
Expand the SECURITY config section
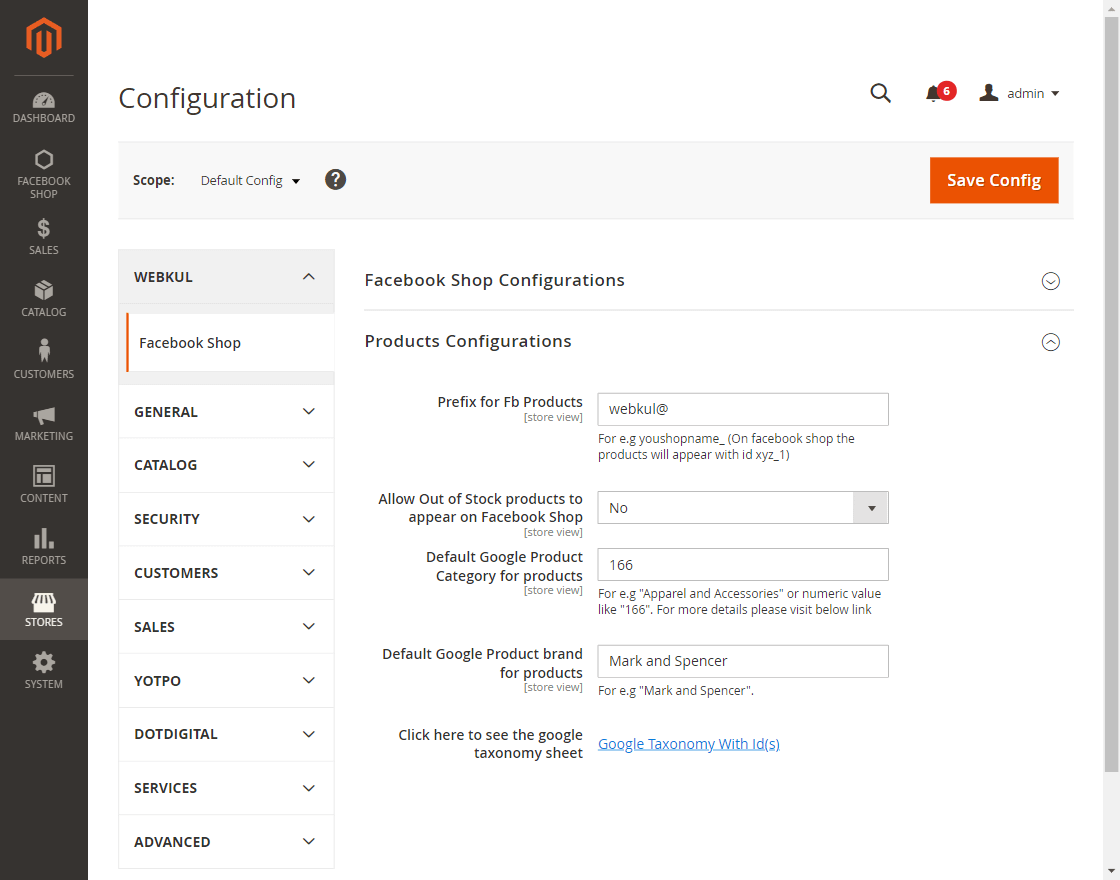click(226, 519)
